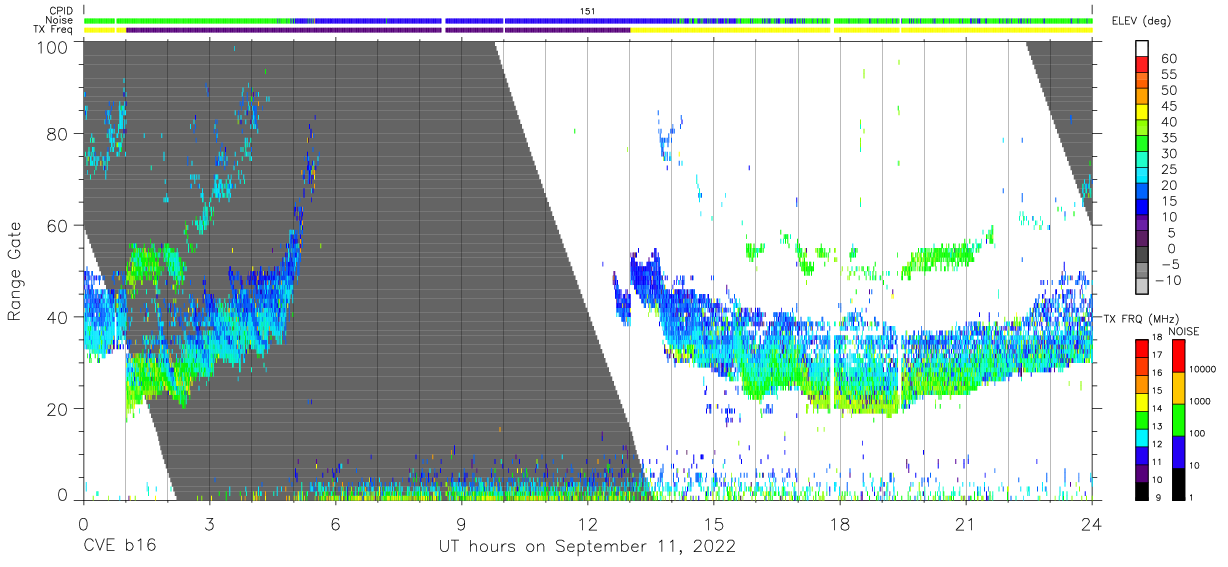Click the CPID value '151'
This screenshot has width=1228, height=567.
pos(587,11)
